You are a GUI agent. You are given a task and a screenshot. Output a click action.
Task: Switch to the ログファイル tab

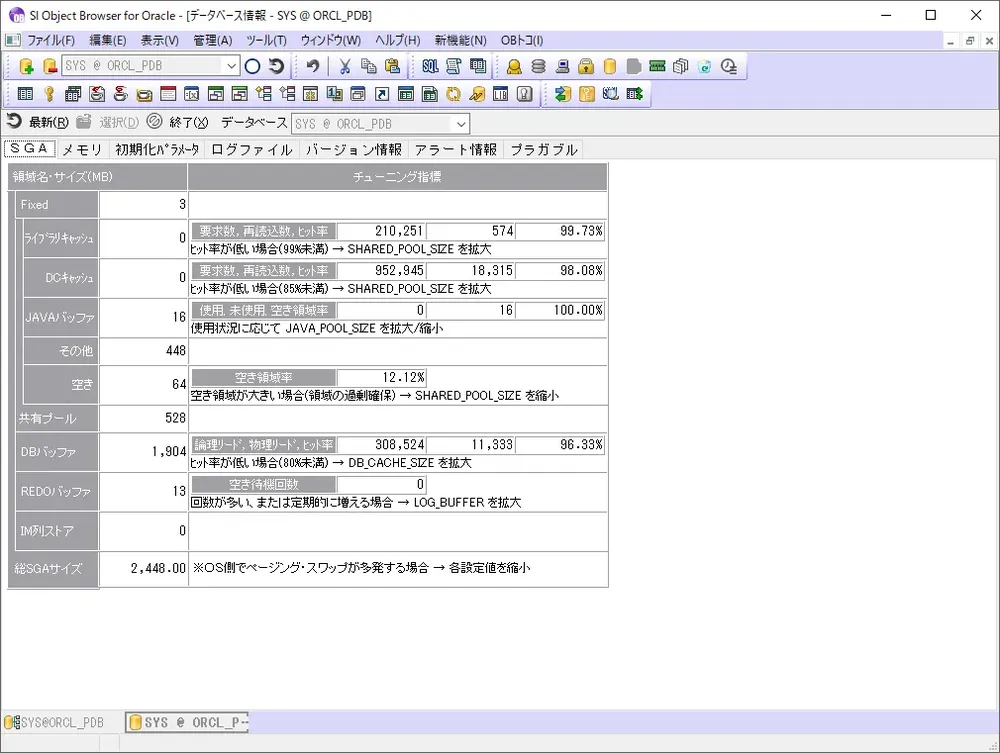click(x=252, y=150)
